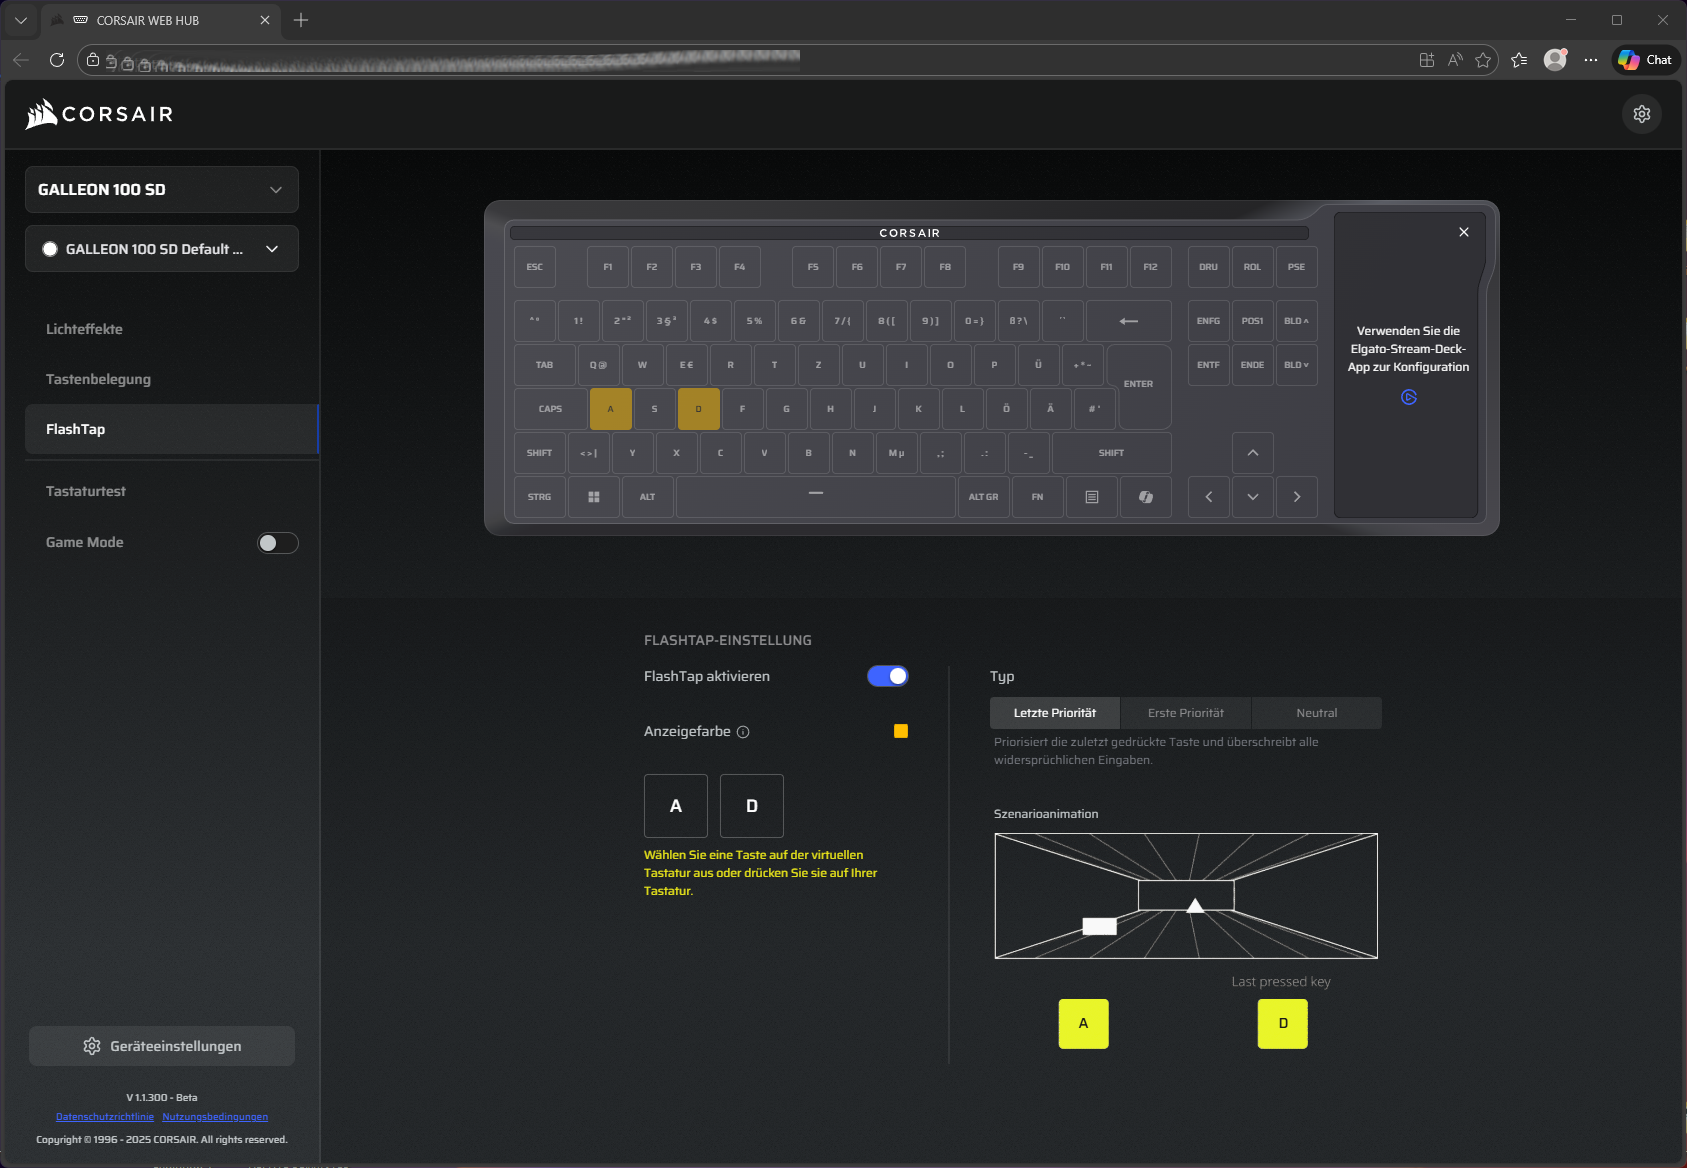Screen dimensions: 1687x1168
Task: Click the backspace key on virtual keyboard
Action: click(1128, 321)
